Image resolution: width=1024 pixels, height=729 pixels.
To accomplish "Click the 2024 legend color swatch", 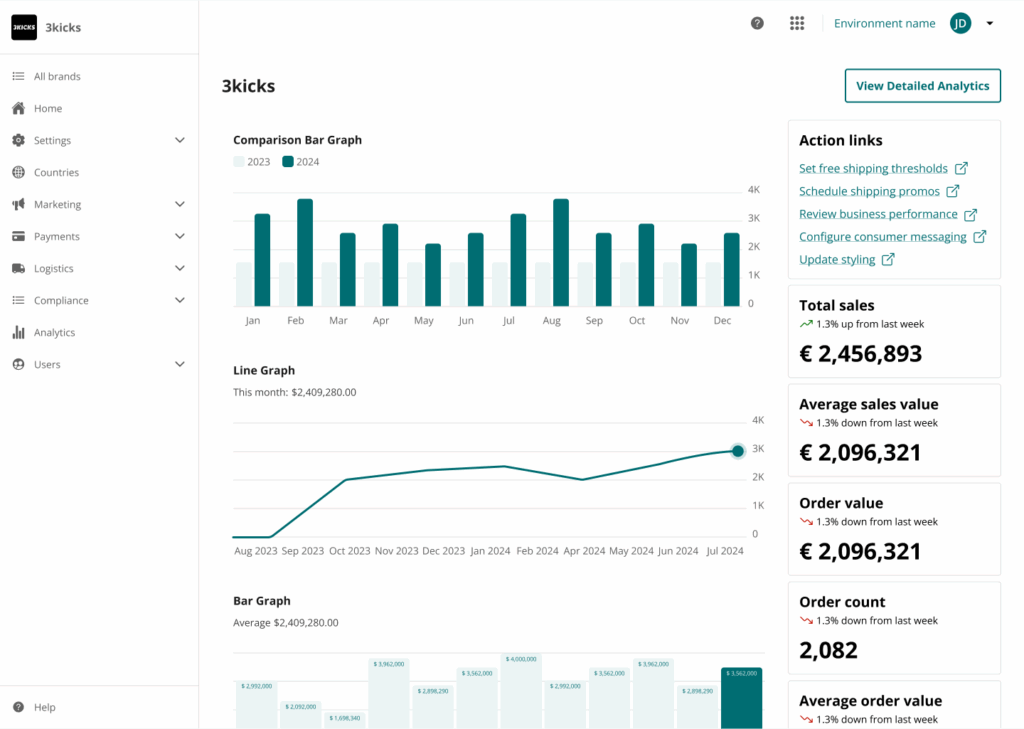I will coord(287,161).
